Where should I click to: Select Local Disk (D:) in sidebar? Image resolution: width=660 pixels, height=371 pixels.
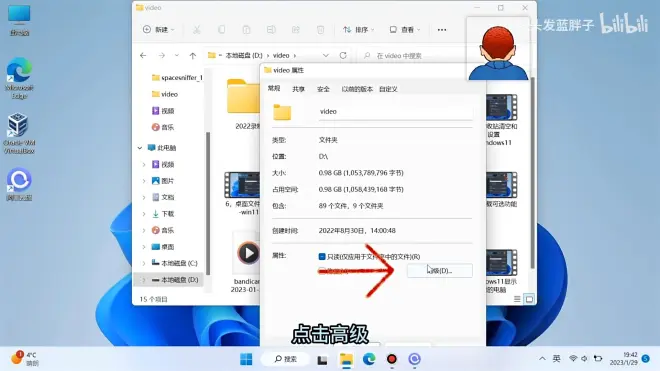pyautogui.click(x=175, y=280)
